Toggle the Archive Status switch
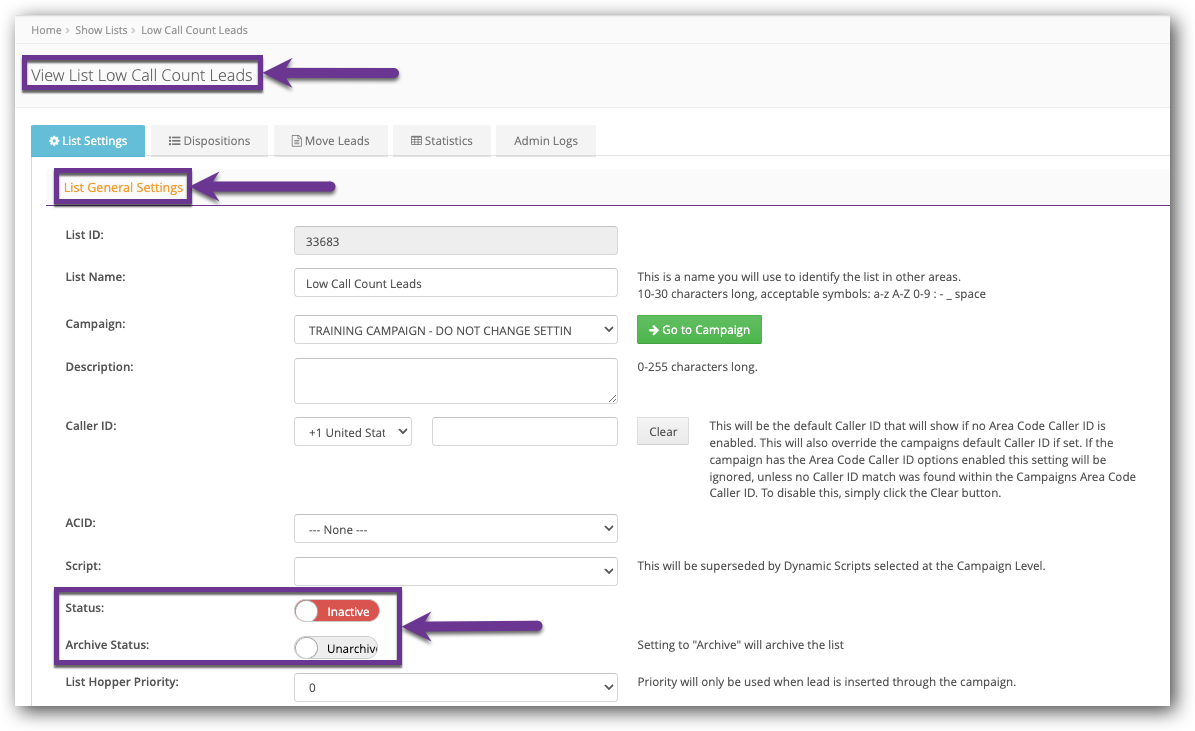 click(336, 647)
